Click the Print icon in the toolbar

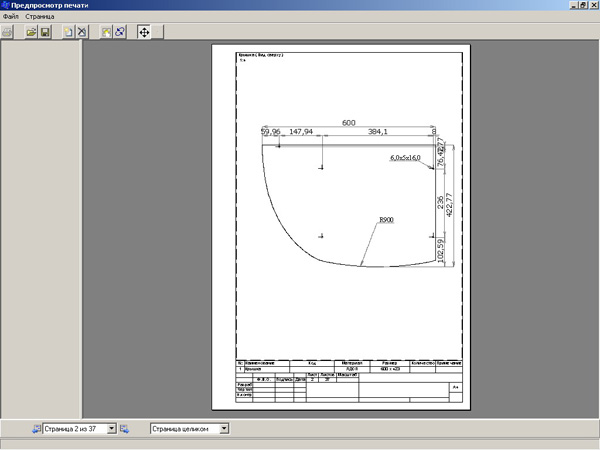pos(7,32)
